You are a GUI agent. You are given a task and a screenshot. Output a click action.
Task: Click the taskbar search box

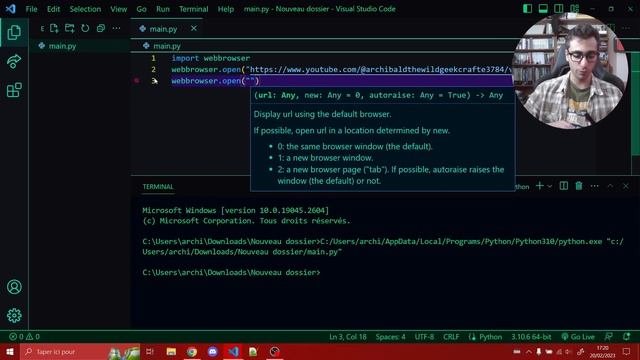pos(80,351)
